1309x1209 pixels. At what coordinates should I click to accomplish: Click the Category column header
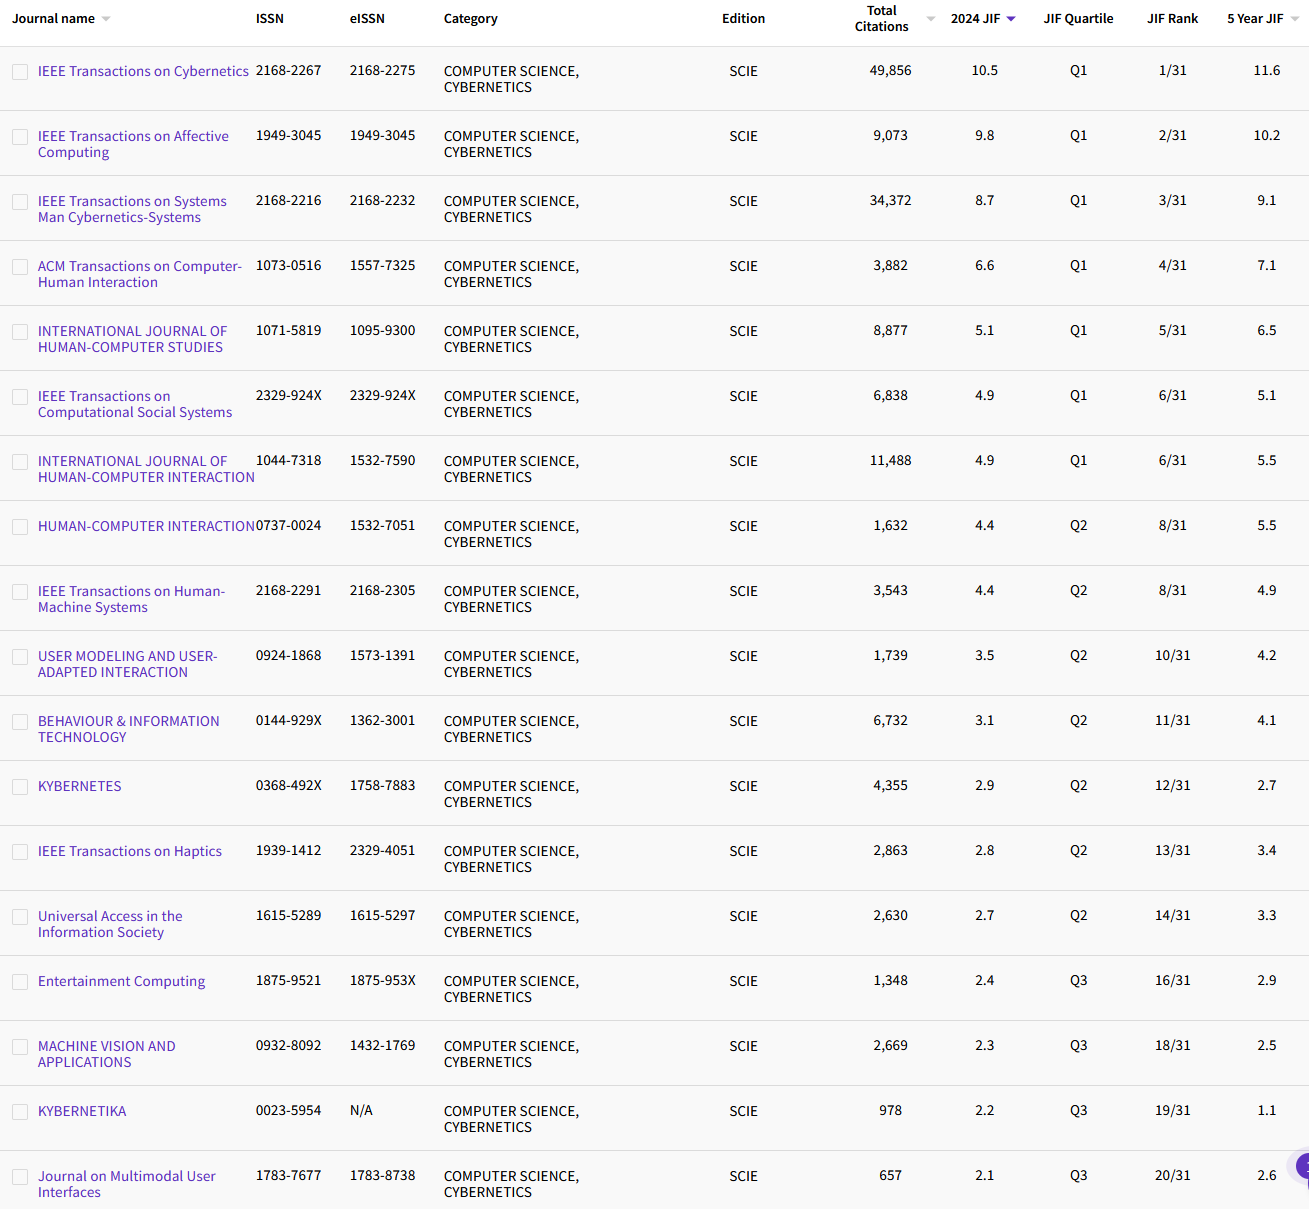[470, 18]
